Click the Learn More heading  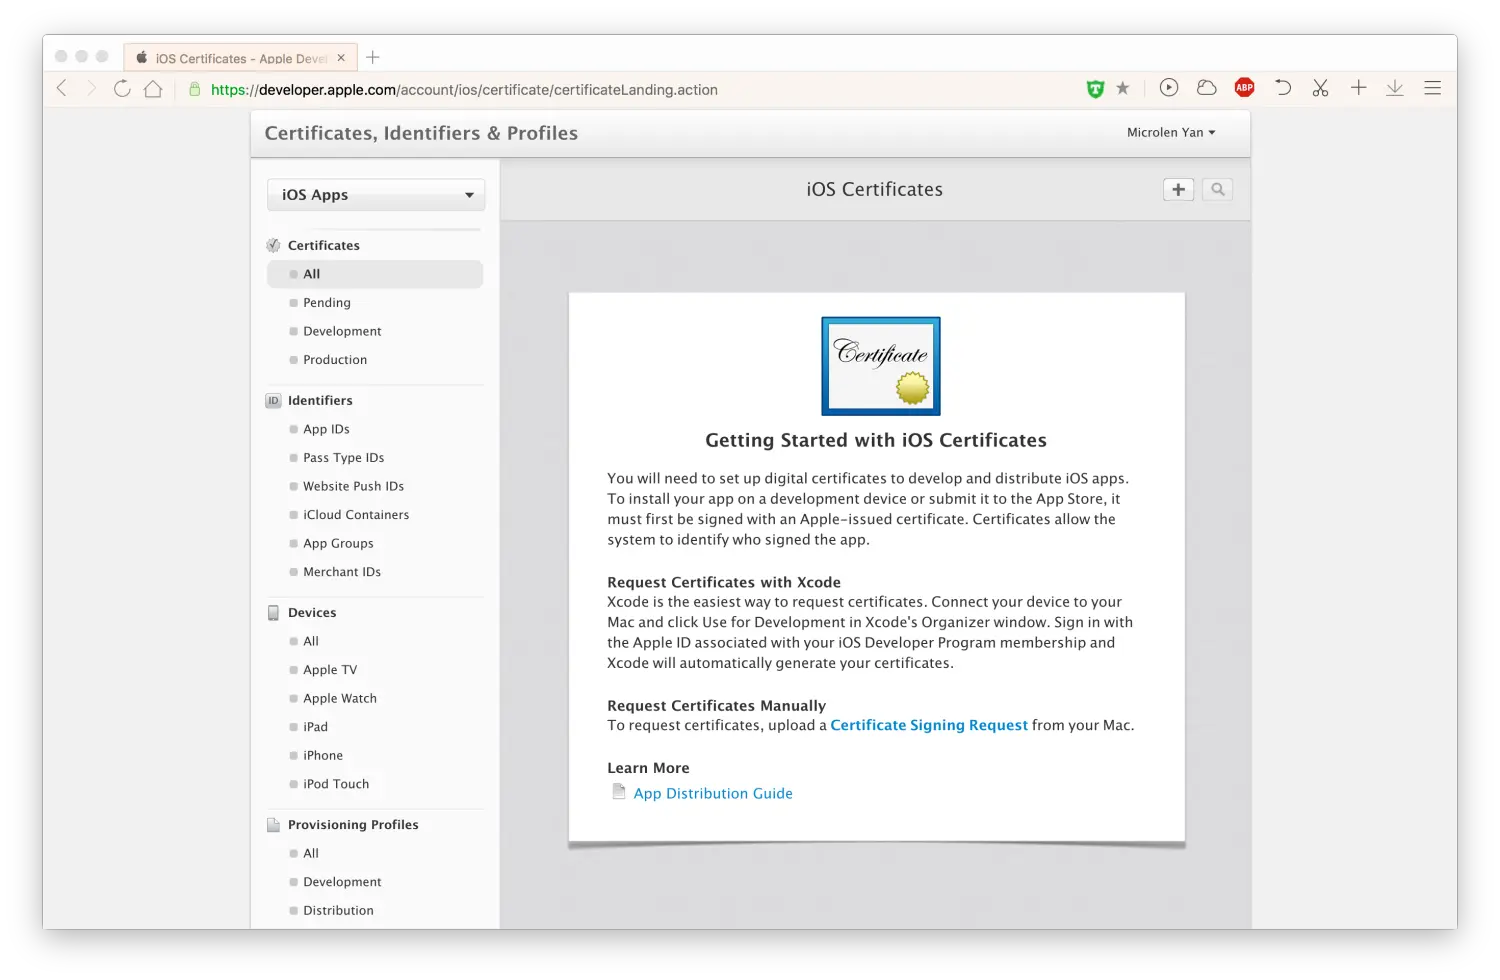point(648,768)
